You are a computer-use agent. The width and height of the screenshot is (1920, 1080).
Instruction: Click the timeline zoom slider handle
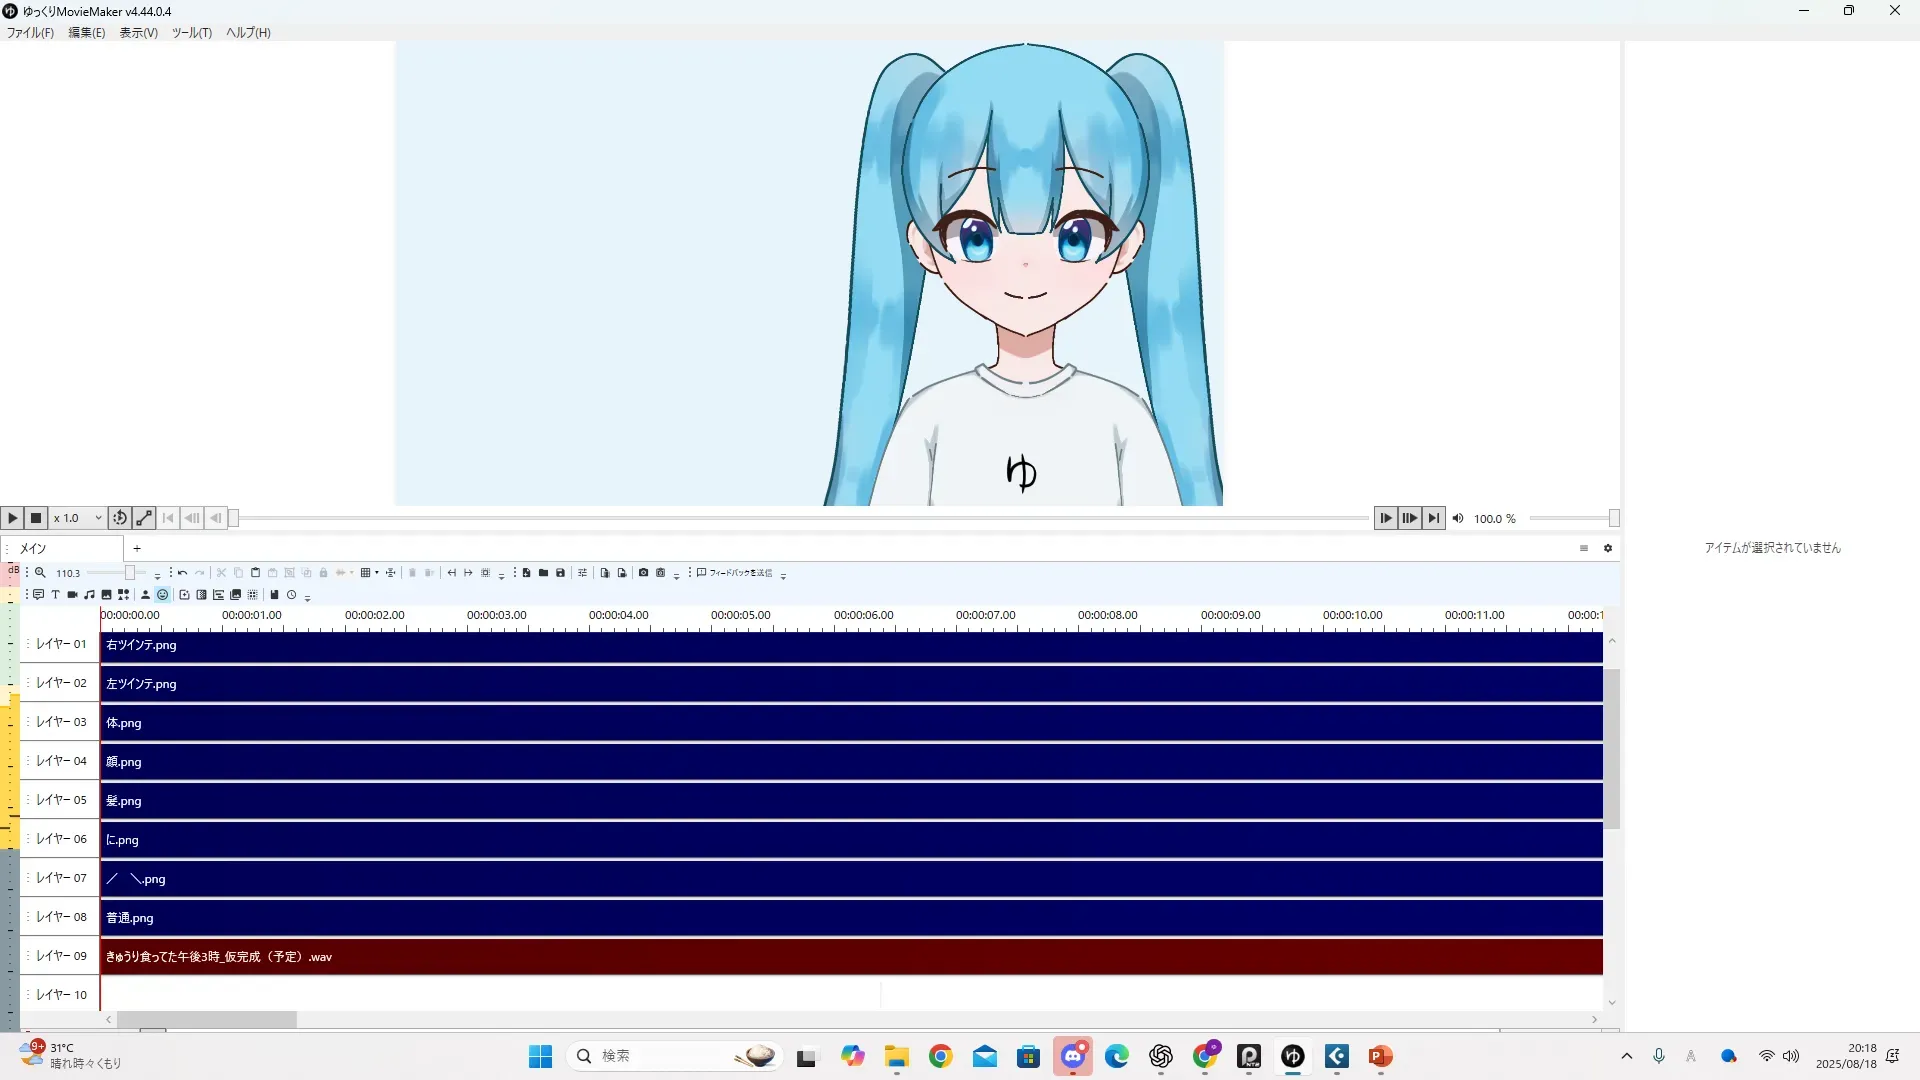130,573
